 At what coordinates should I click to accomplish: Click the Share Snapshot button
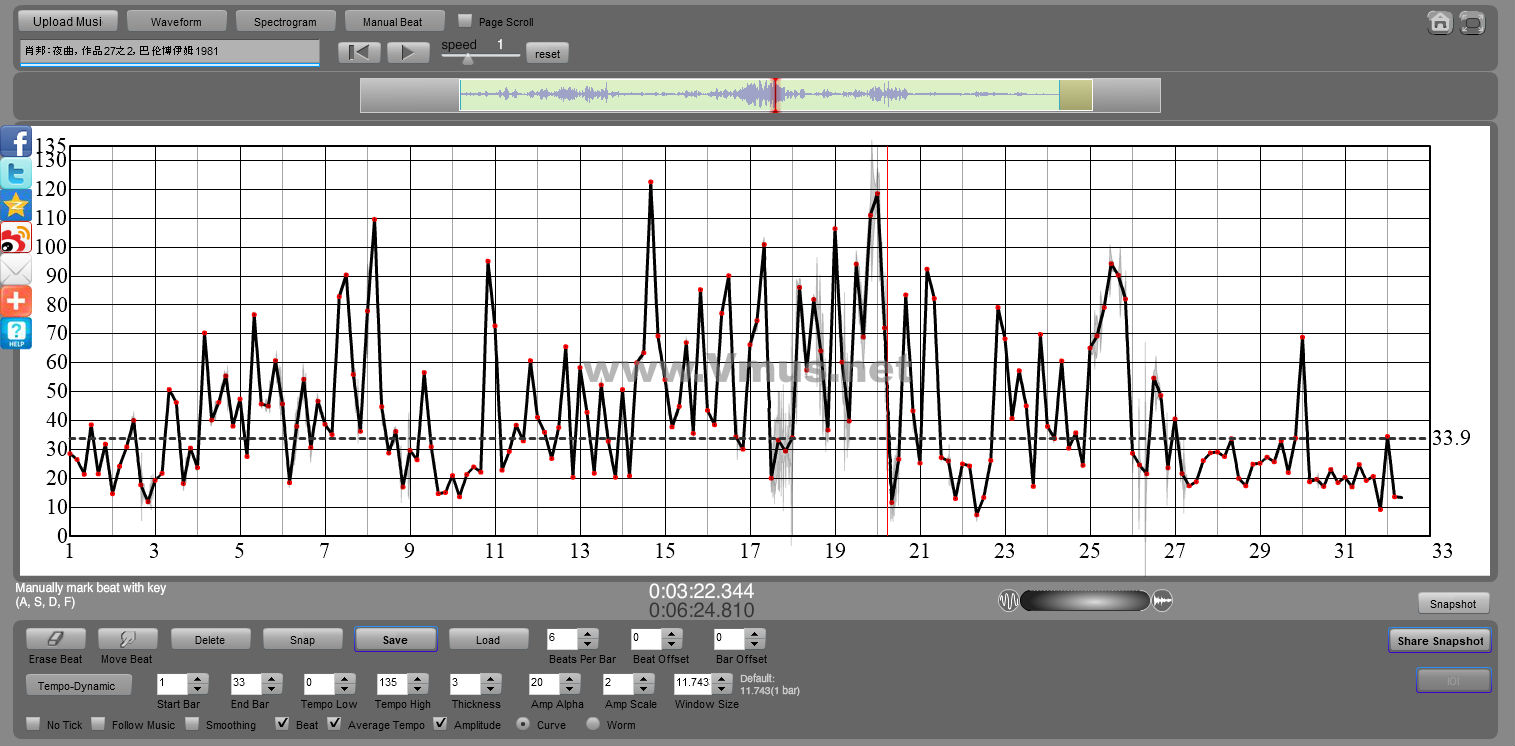(1439, 641)
